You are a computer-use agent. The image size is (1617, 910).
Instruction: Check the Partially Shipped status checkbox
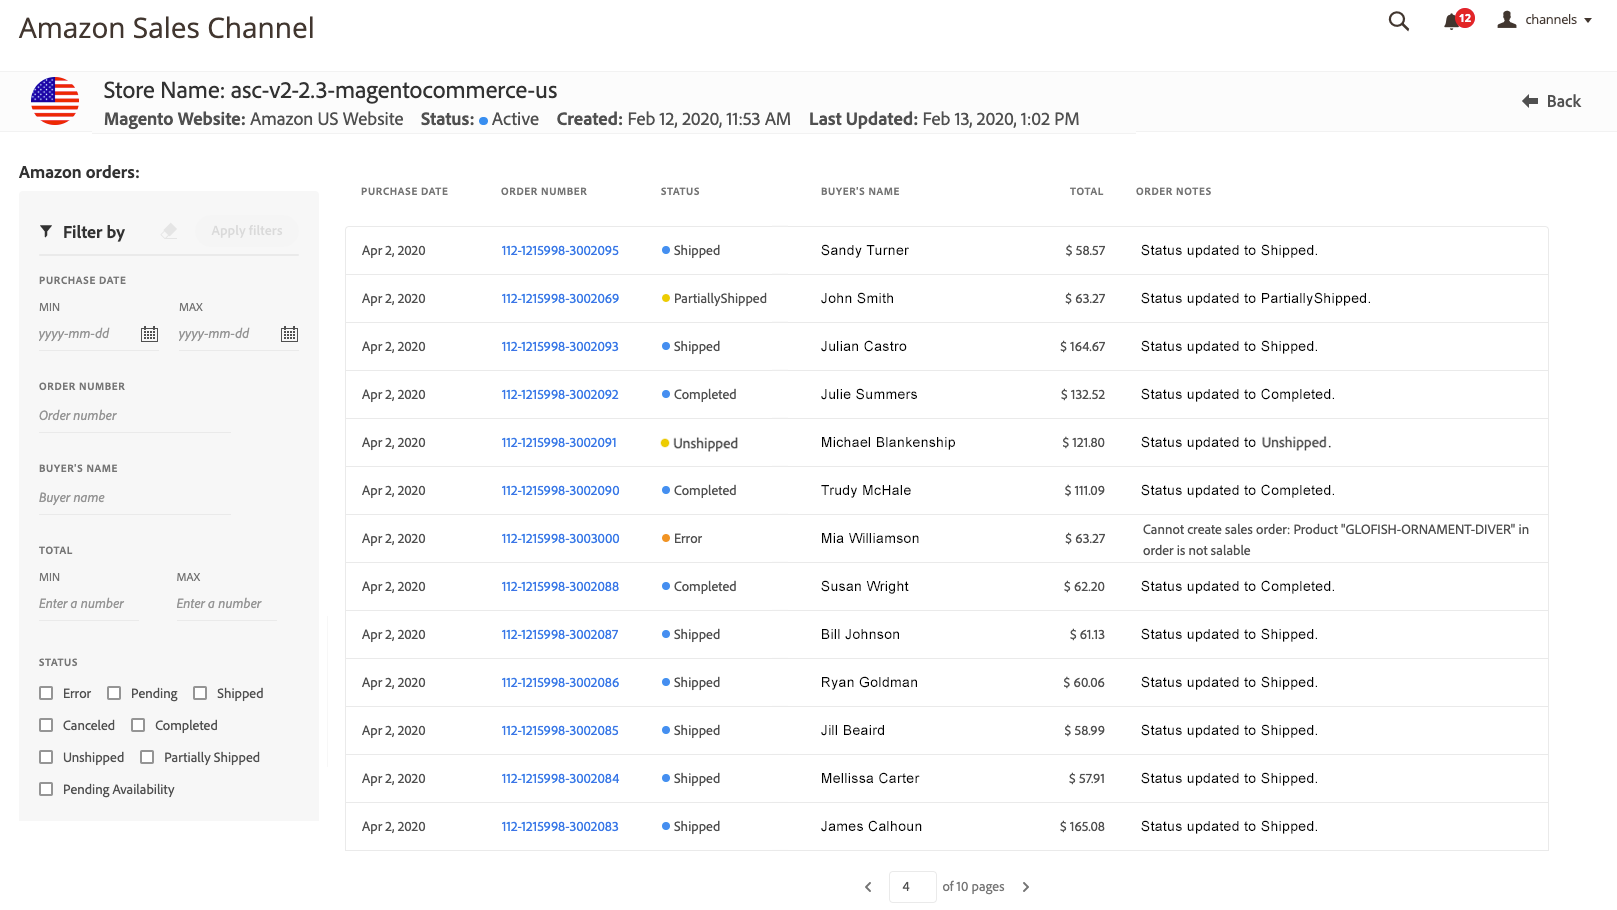coord(147,757)
